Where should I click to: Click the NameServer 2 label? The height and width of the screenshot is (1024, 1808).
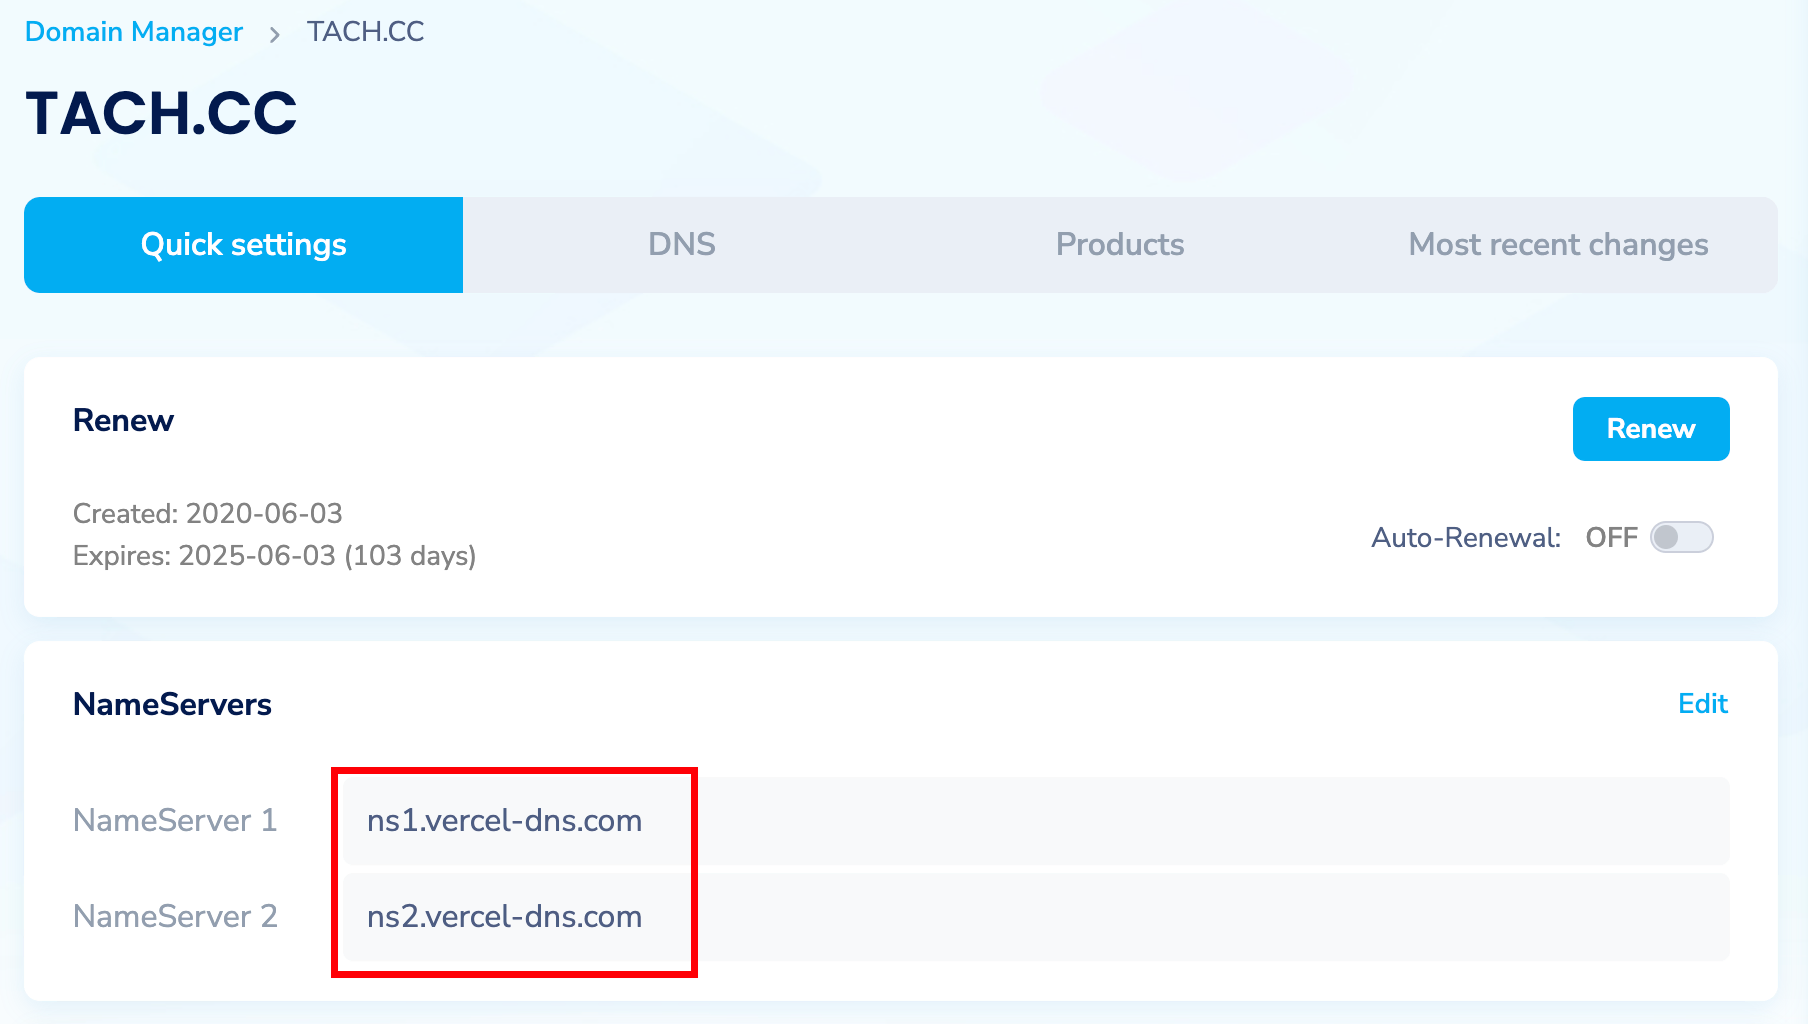pyautogui.click(x=175, y=917)
